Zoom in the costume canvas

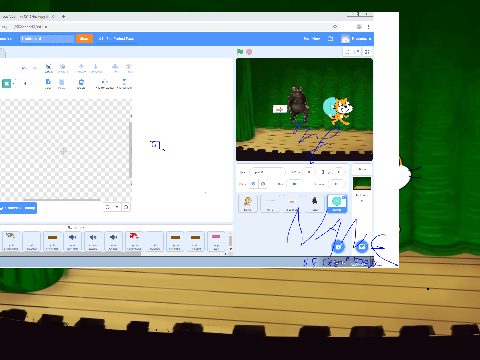[126, 207]
